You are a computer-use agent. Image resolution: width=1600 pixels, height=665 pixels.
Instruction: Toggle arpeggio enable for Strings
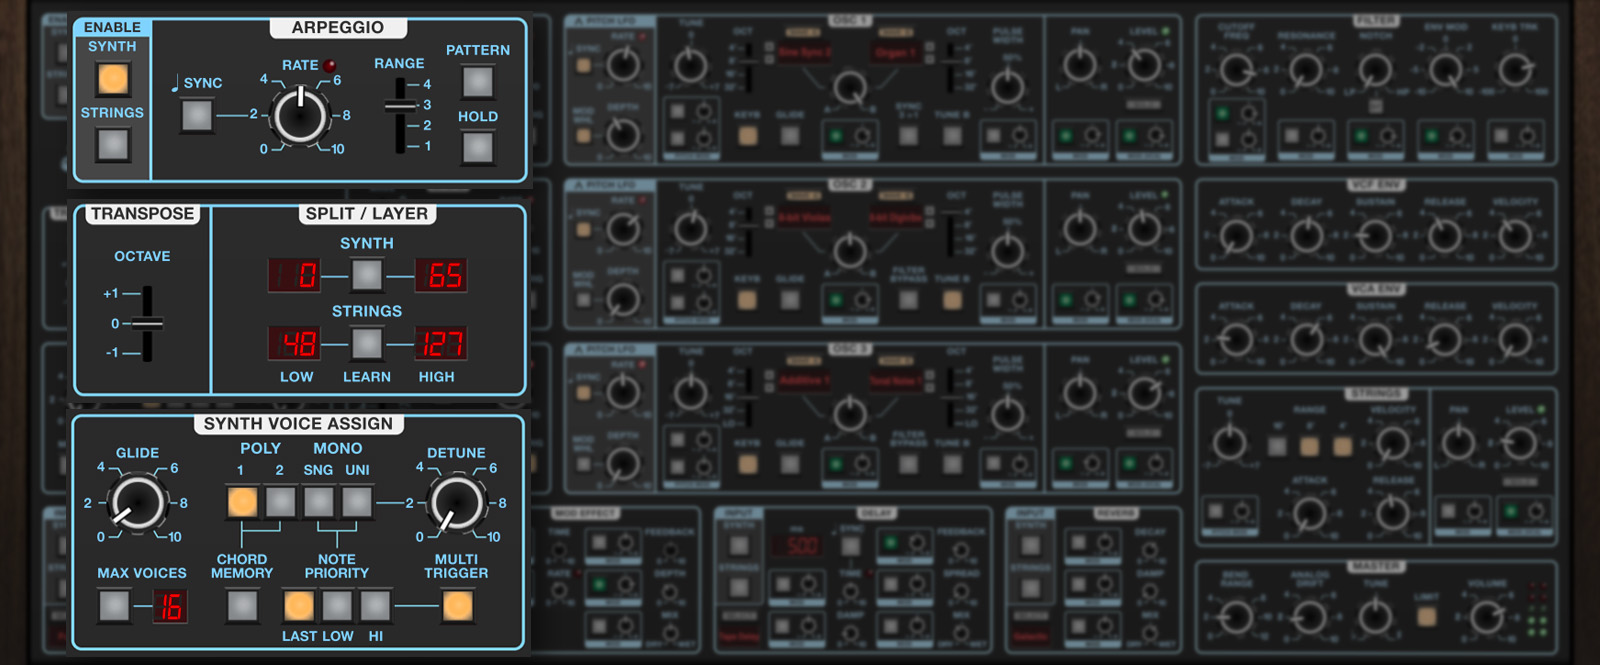tap(113, 144)
